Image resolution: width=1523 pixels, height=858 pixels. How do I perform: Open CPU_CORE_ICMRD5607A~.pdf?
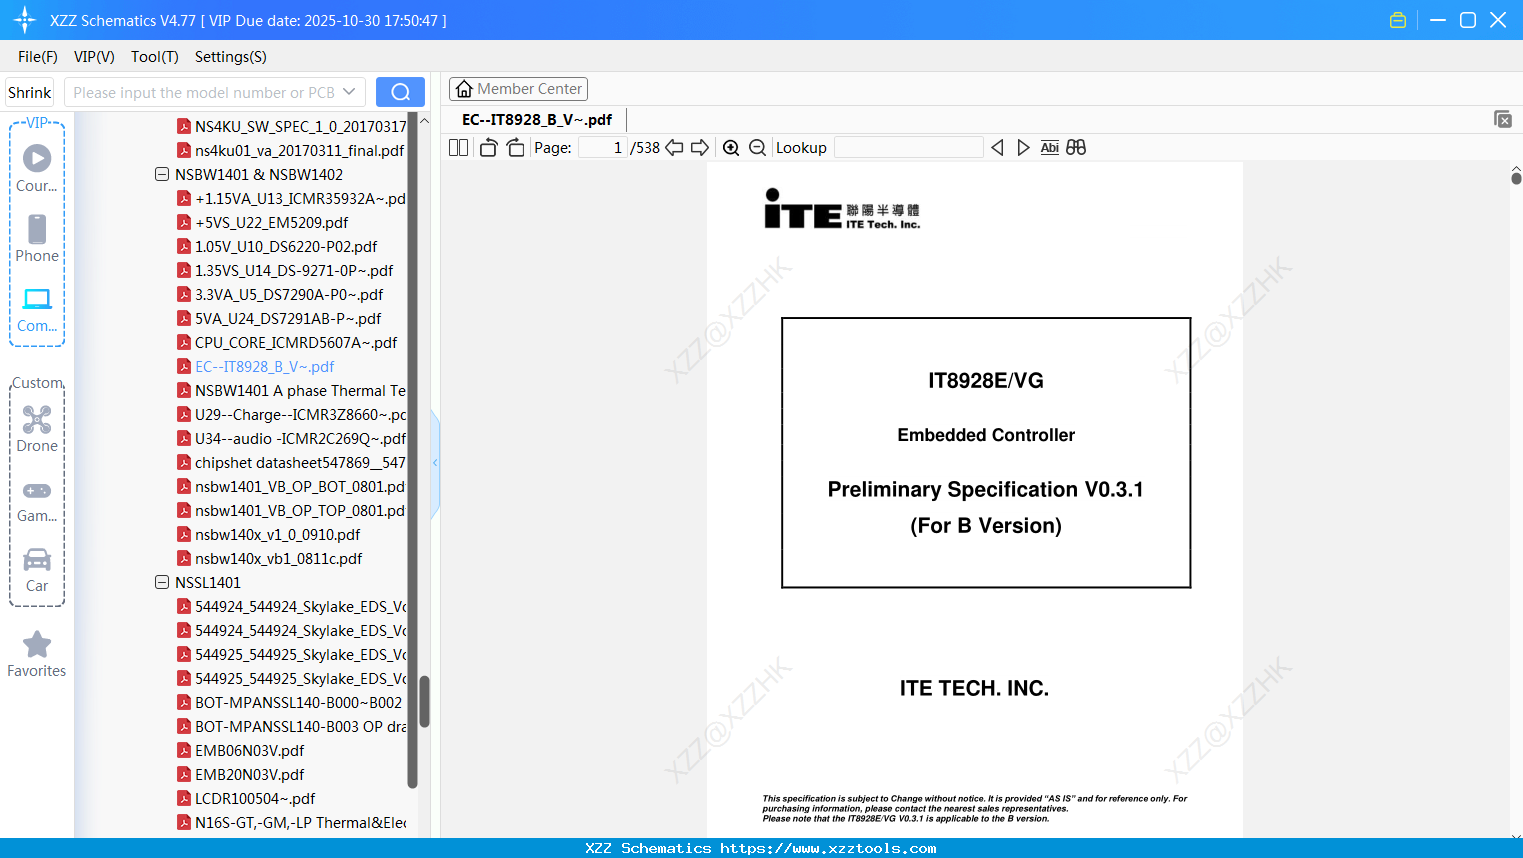pyautogui.click(x=296, y=342)
